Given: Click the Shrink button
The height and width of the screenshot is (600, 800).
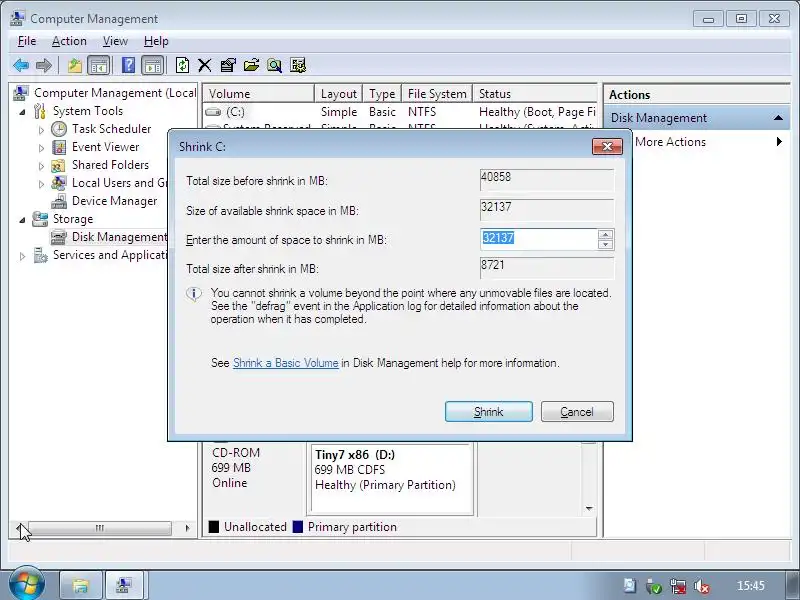Looking at the screenshot, I should 488,411.
